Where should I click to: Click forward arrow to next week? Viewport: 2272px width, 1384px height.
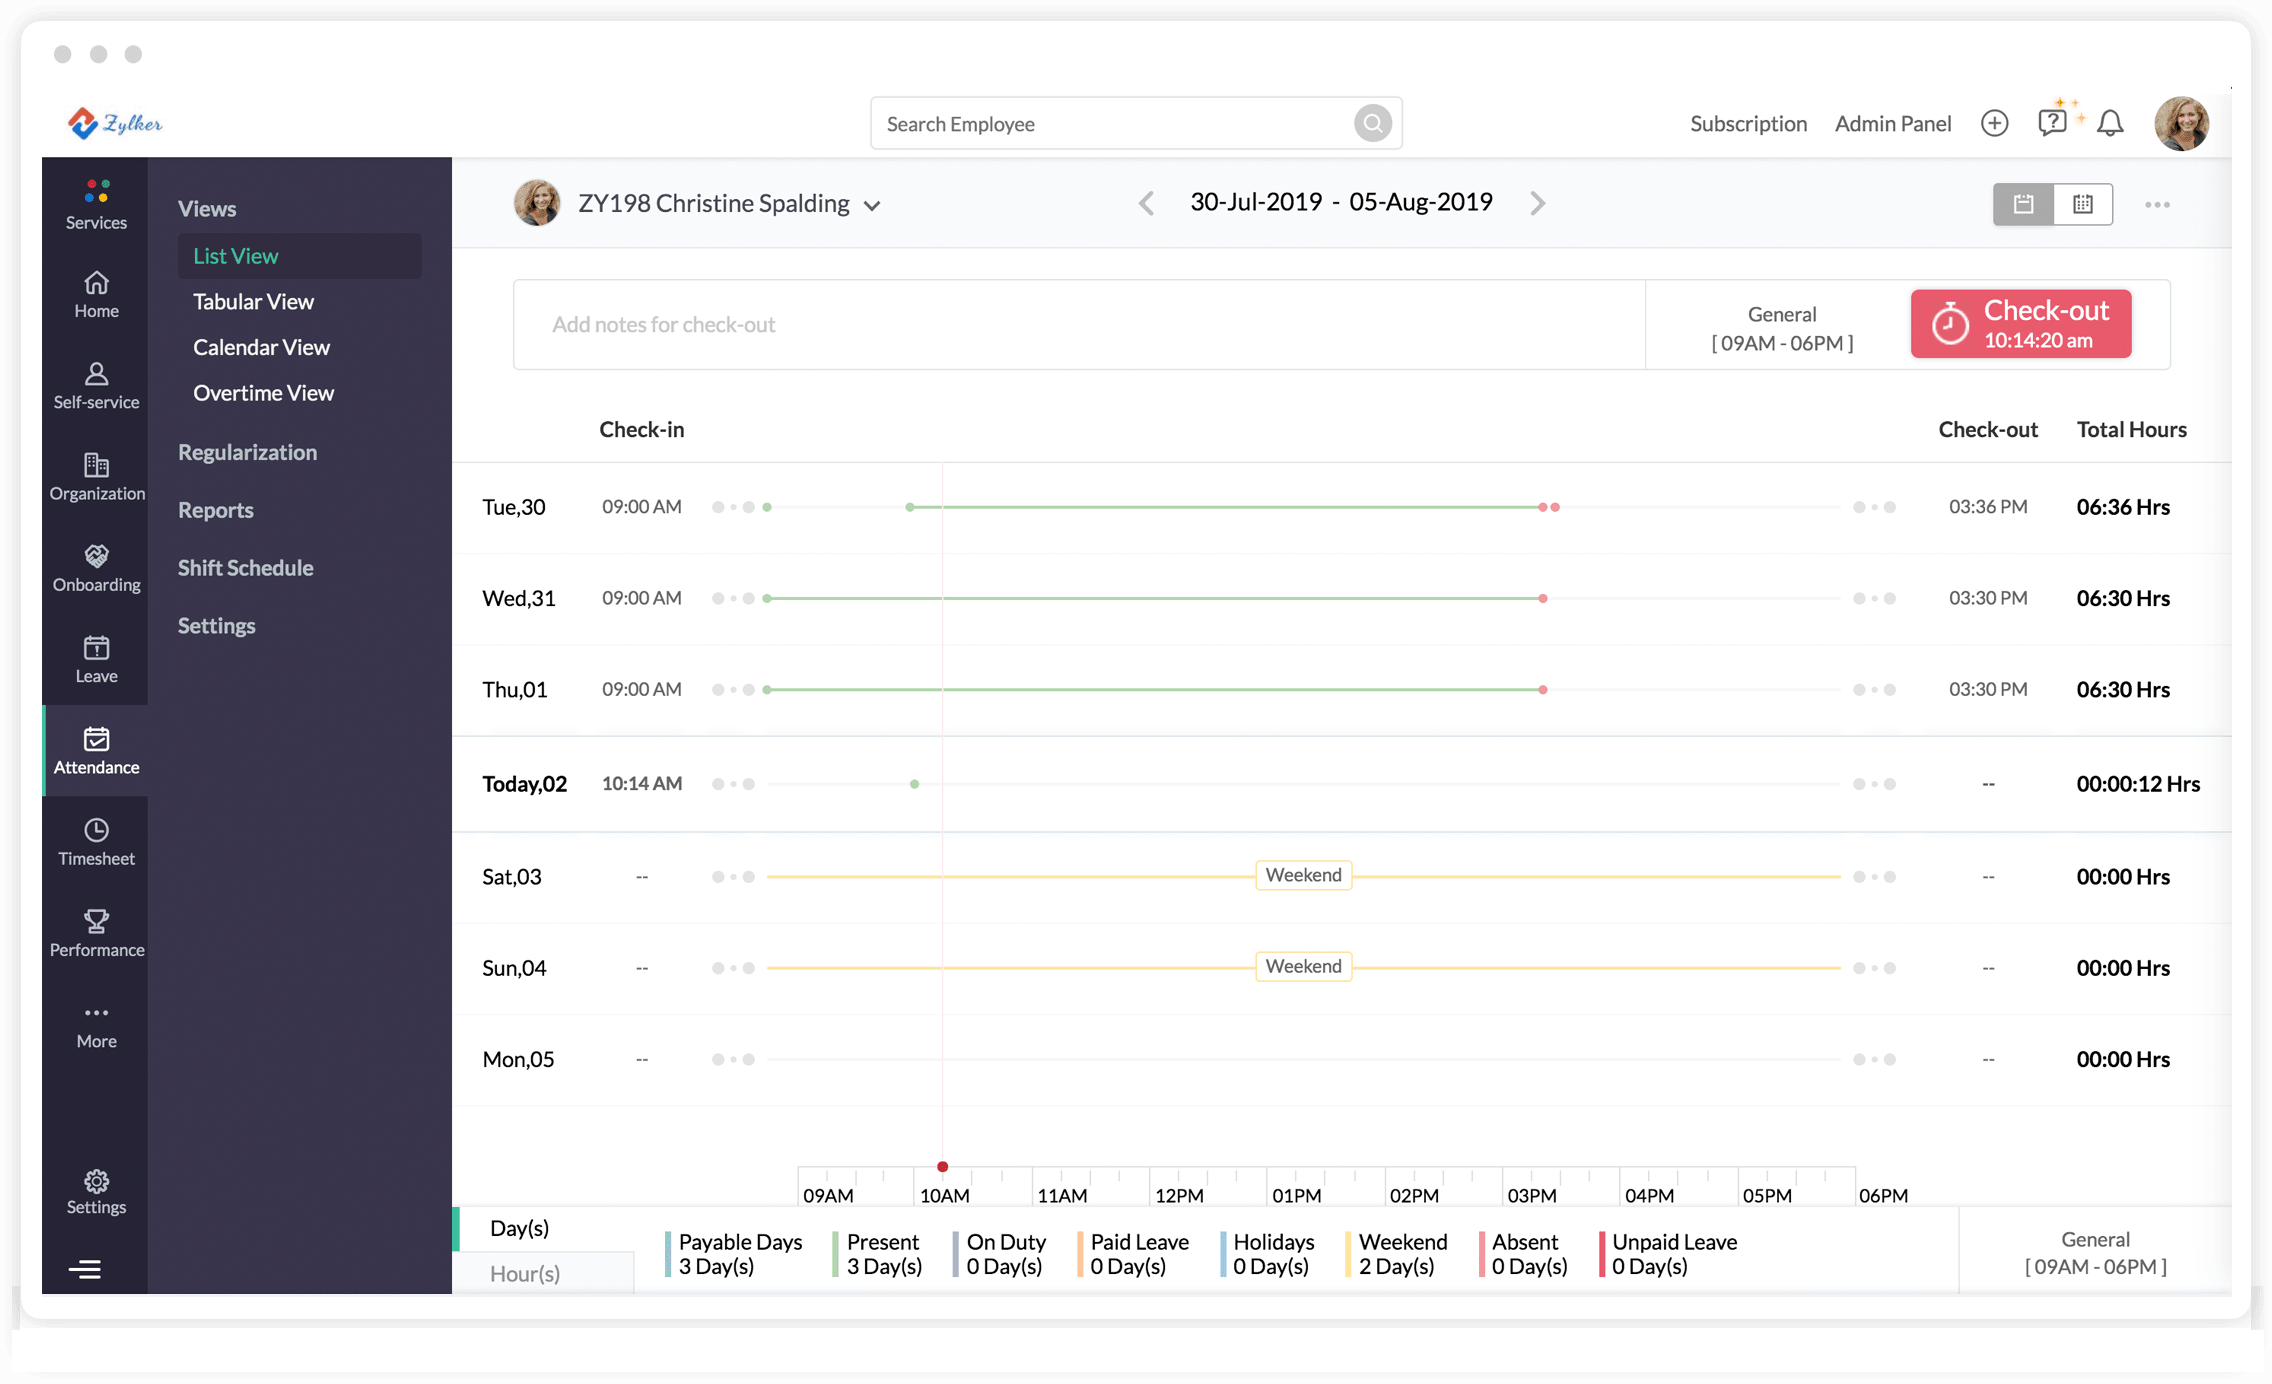click(1535, 203)
